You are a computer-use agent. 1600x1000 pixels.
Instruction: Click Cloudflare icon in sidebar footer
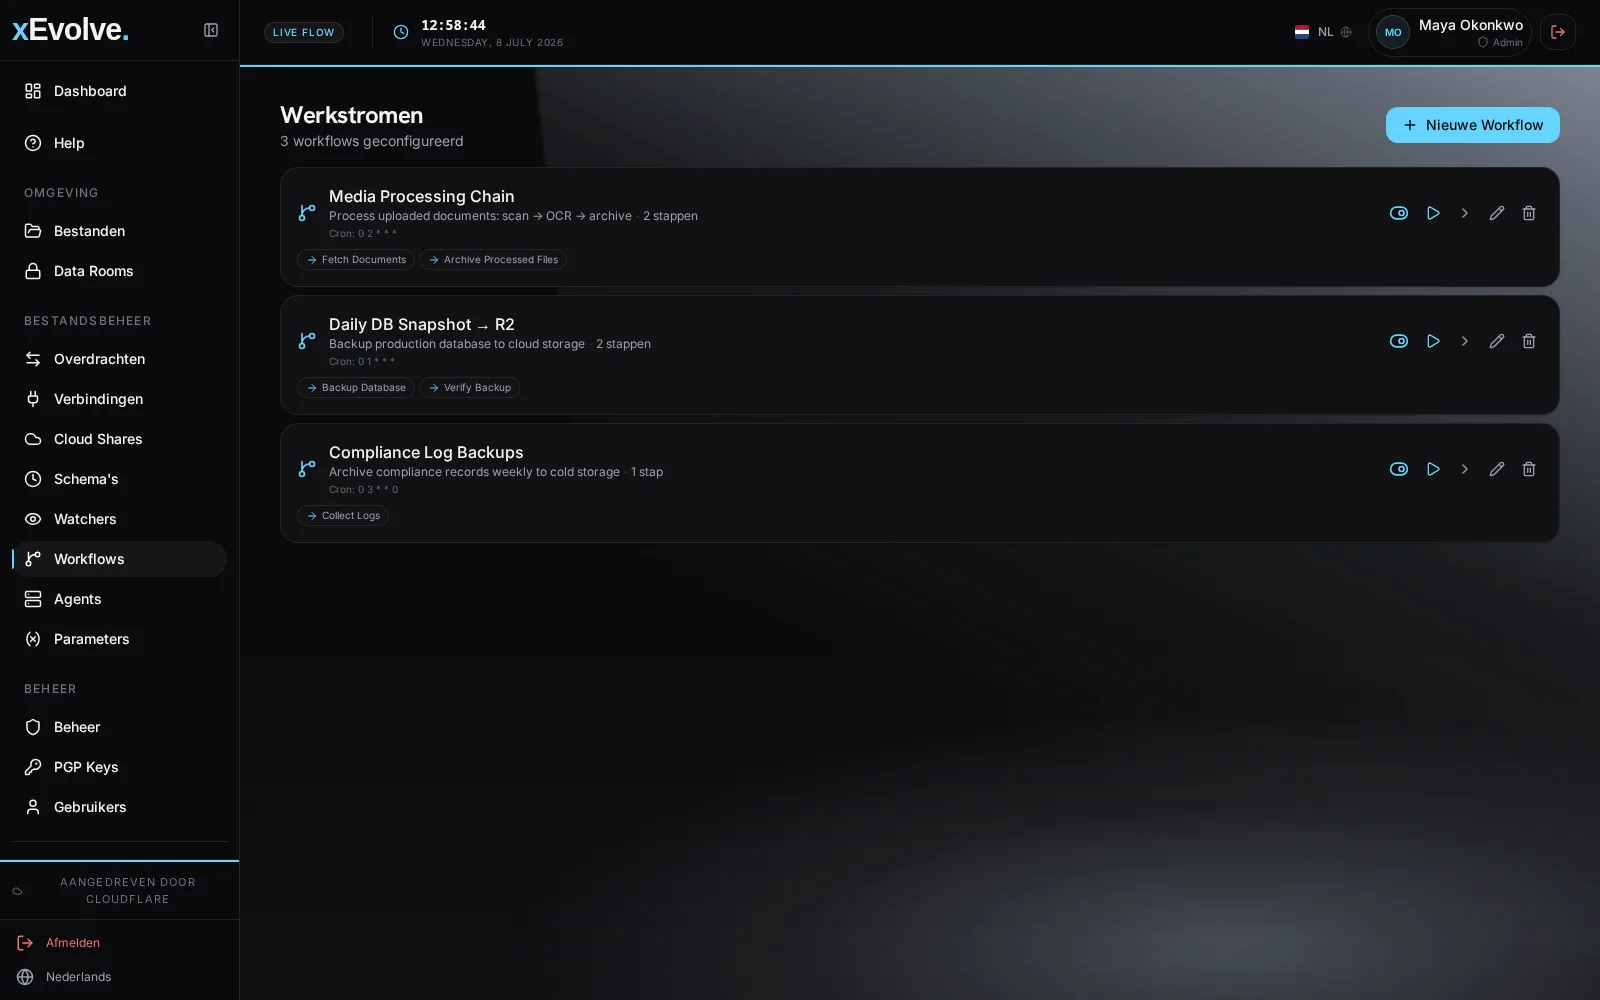click(17, 891)
